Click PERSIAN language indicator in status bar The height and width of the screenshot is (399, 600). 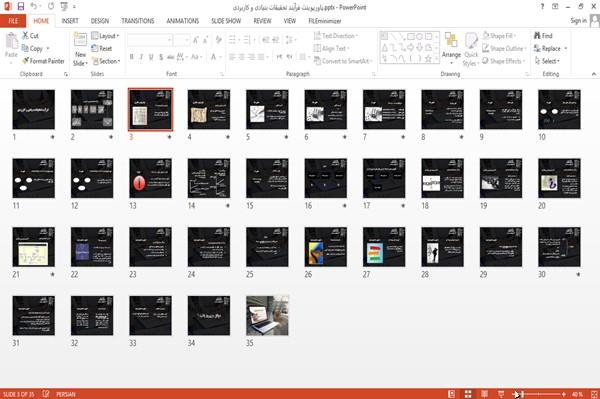click(66, 394)
